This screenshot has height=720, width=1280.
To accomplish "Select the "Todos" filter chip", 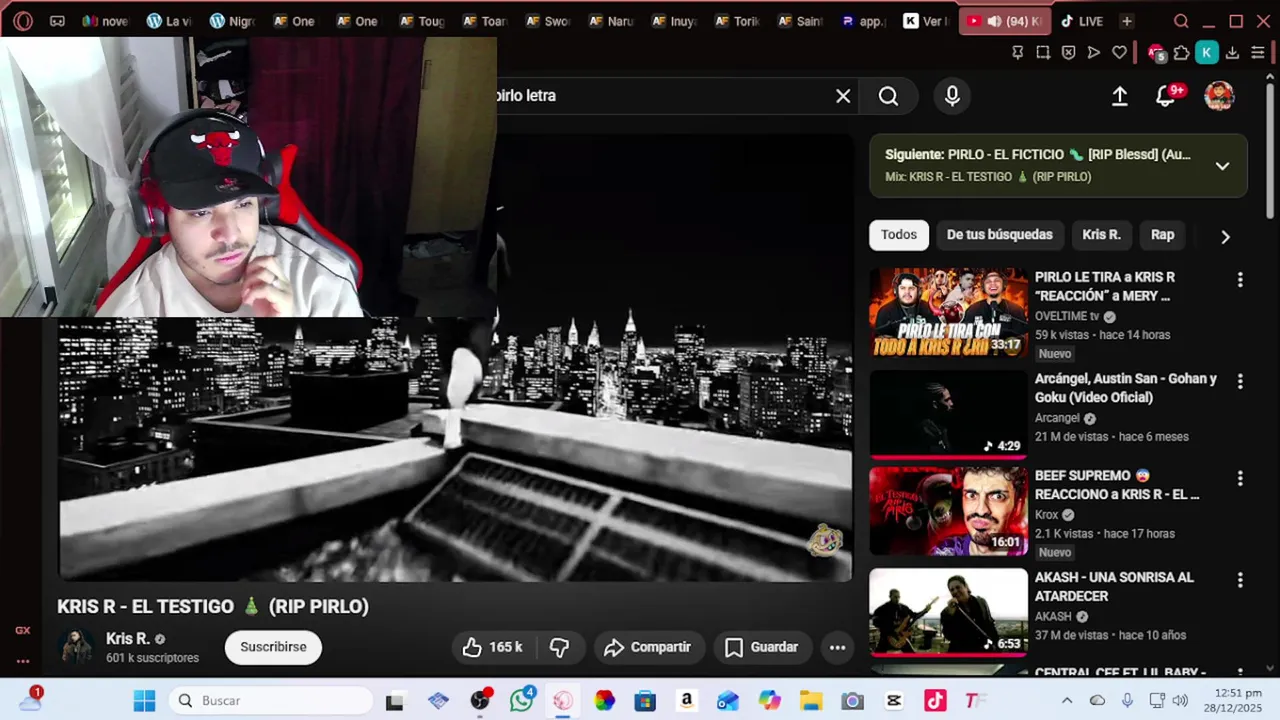I will coord(898,235).
